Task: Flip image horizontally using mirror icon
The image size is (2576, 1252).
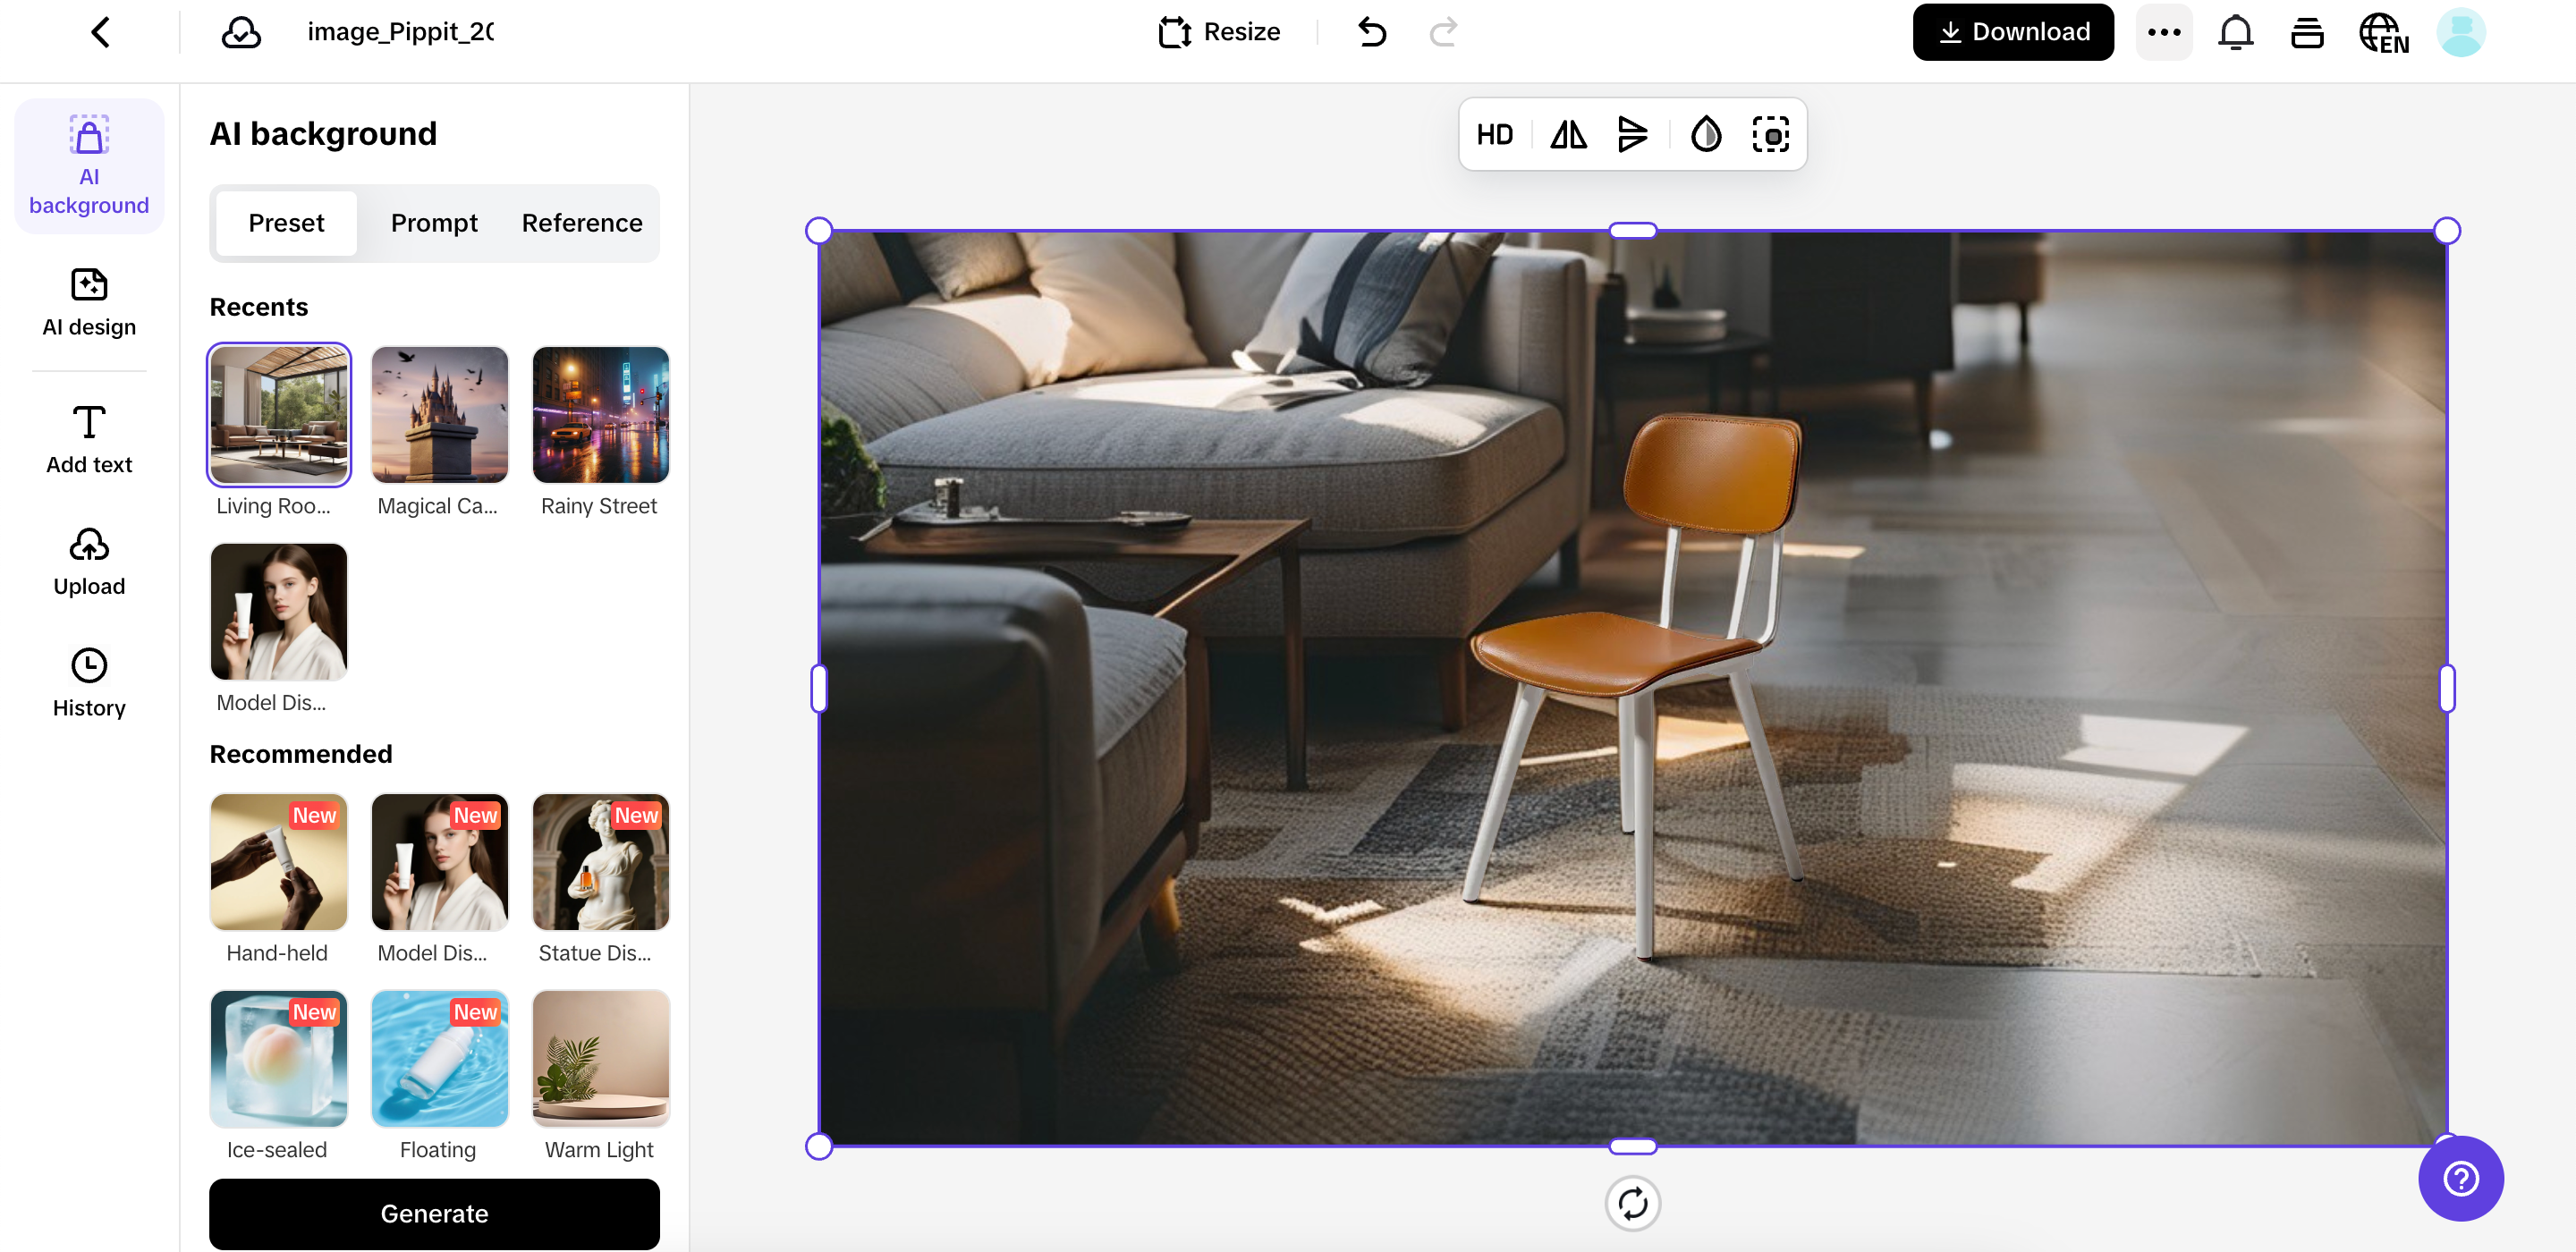Action: 1567,135
